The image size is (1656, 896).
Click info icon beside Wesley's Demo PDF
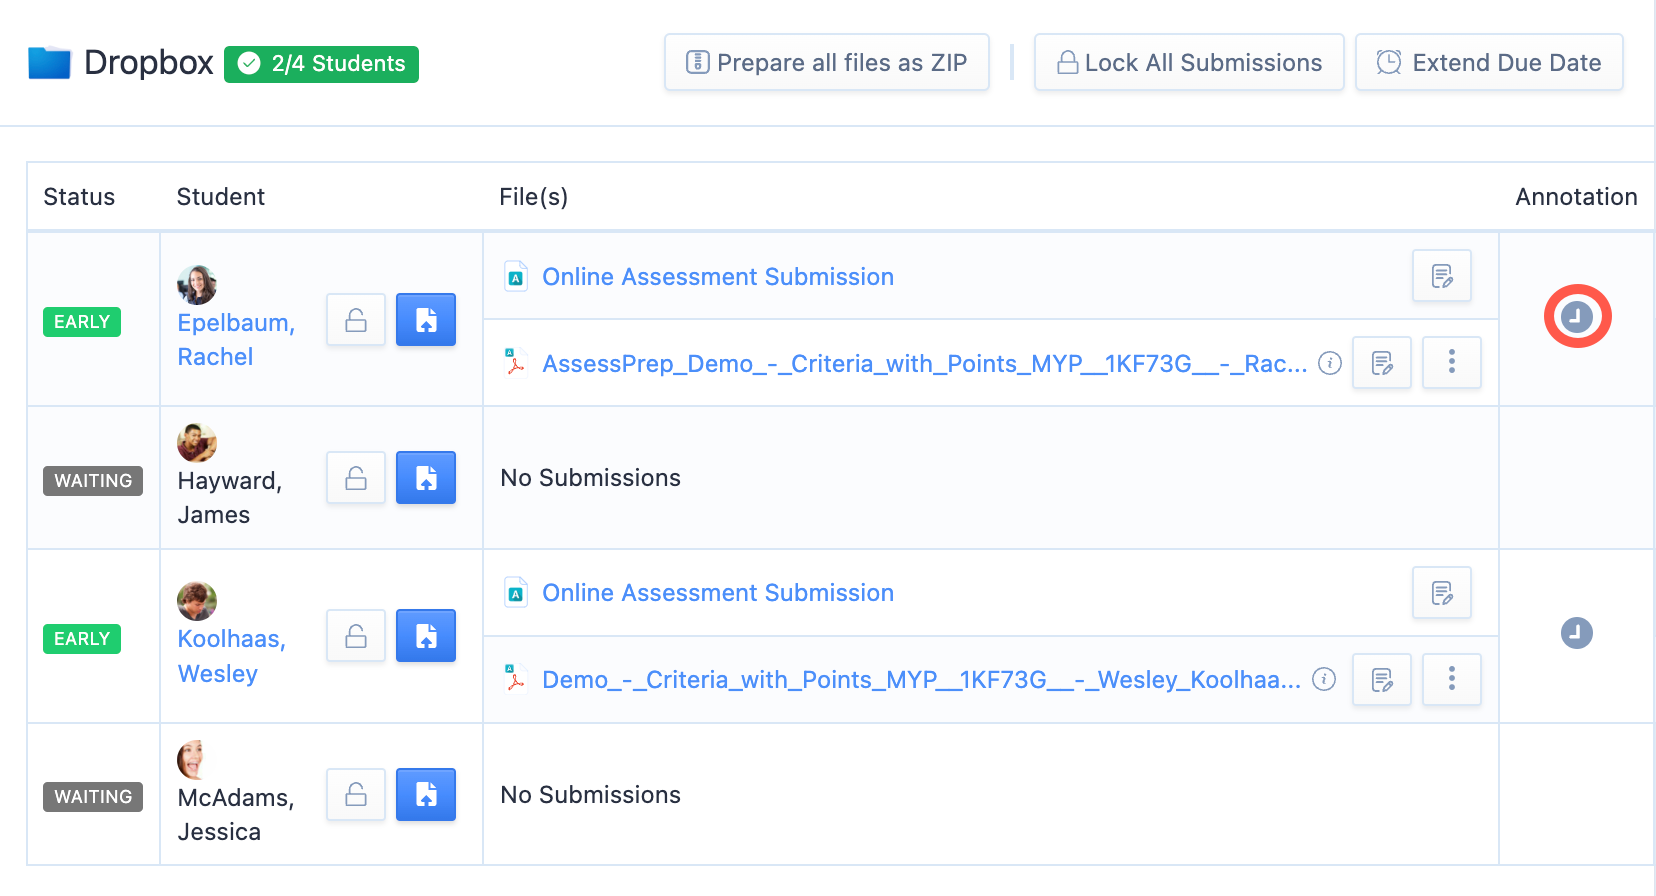click(1324, 680)
